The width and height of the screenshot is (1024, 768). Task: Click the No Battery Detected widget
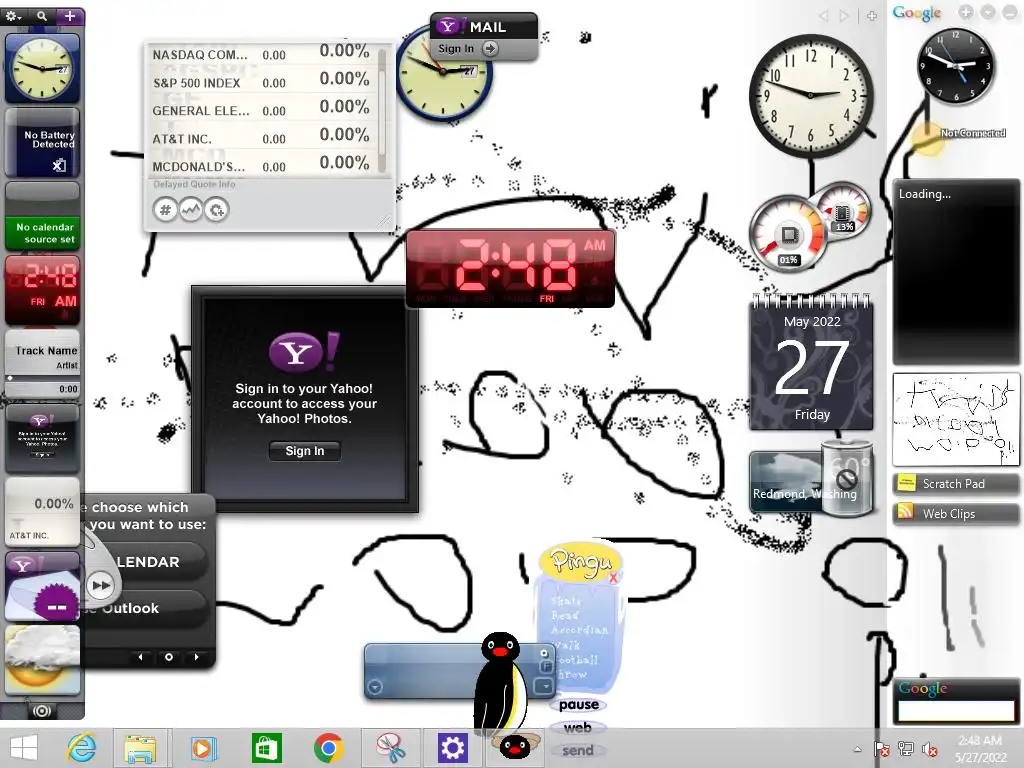pos(42,142)
